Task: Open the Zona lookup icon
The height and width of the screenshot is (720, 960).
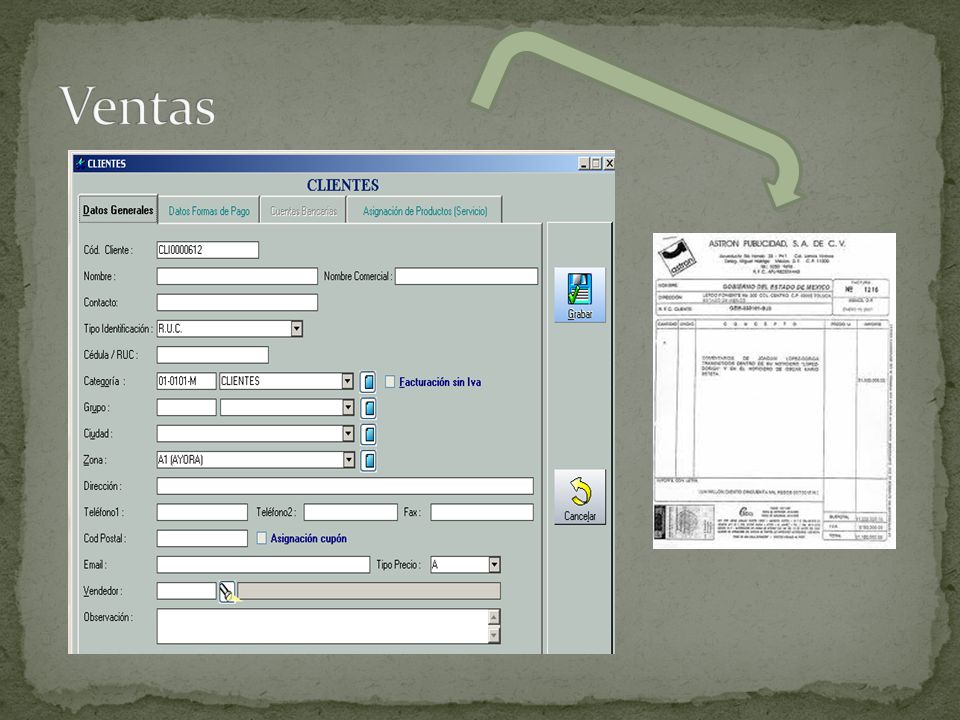Action: pyautogui.click(x=368, y=460)
